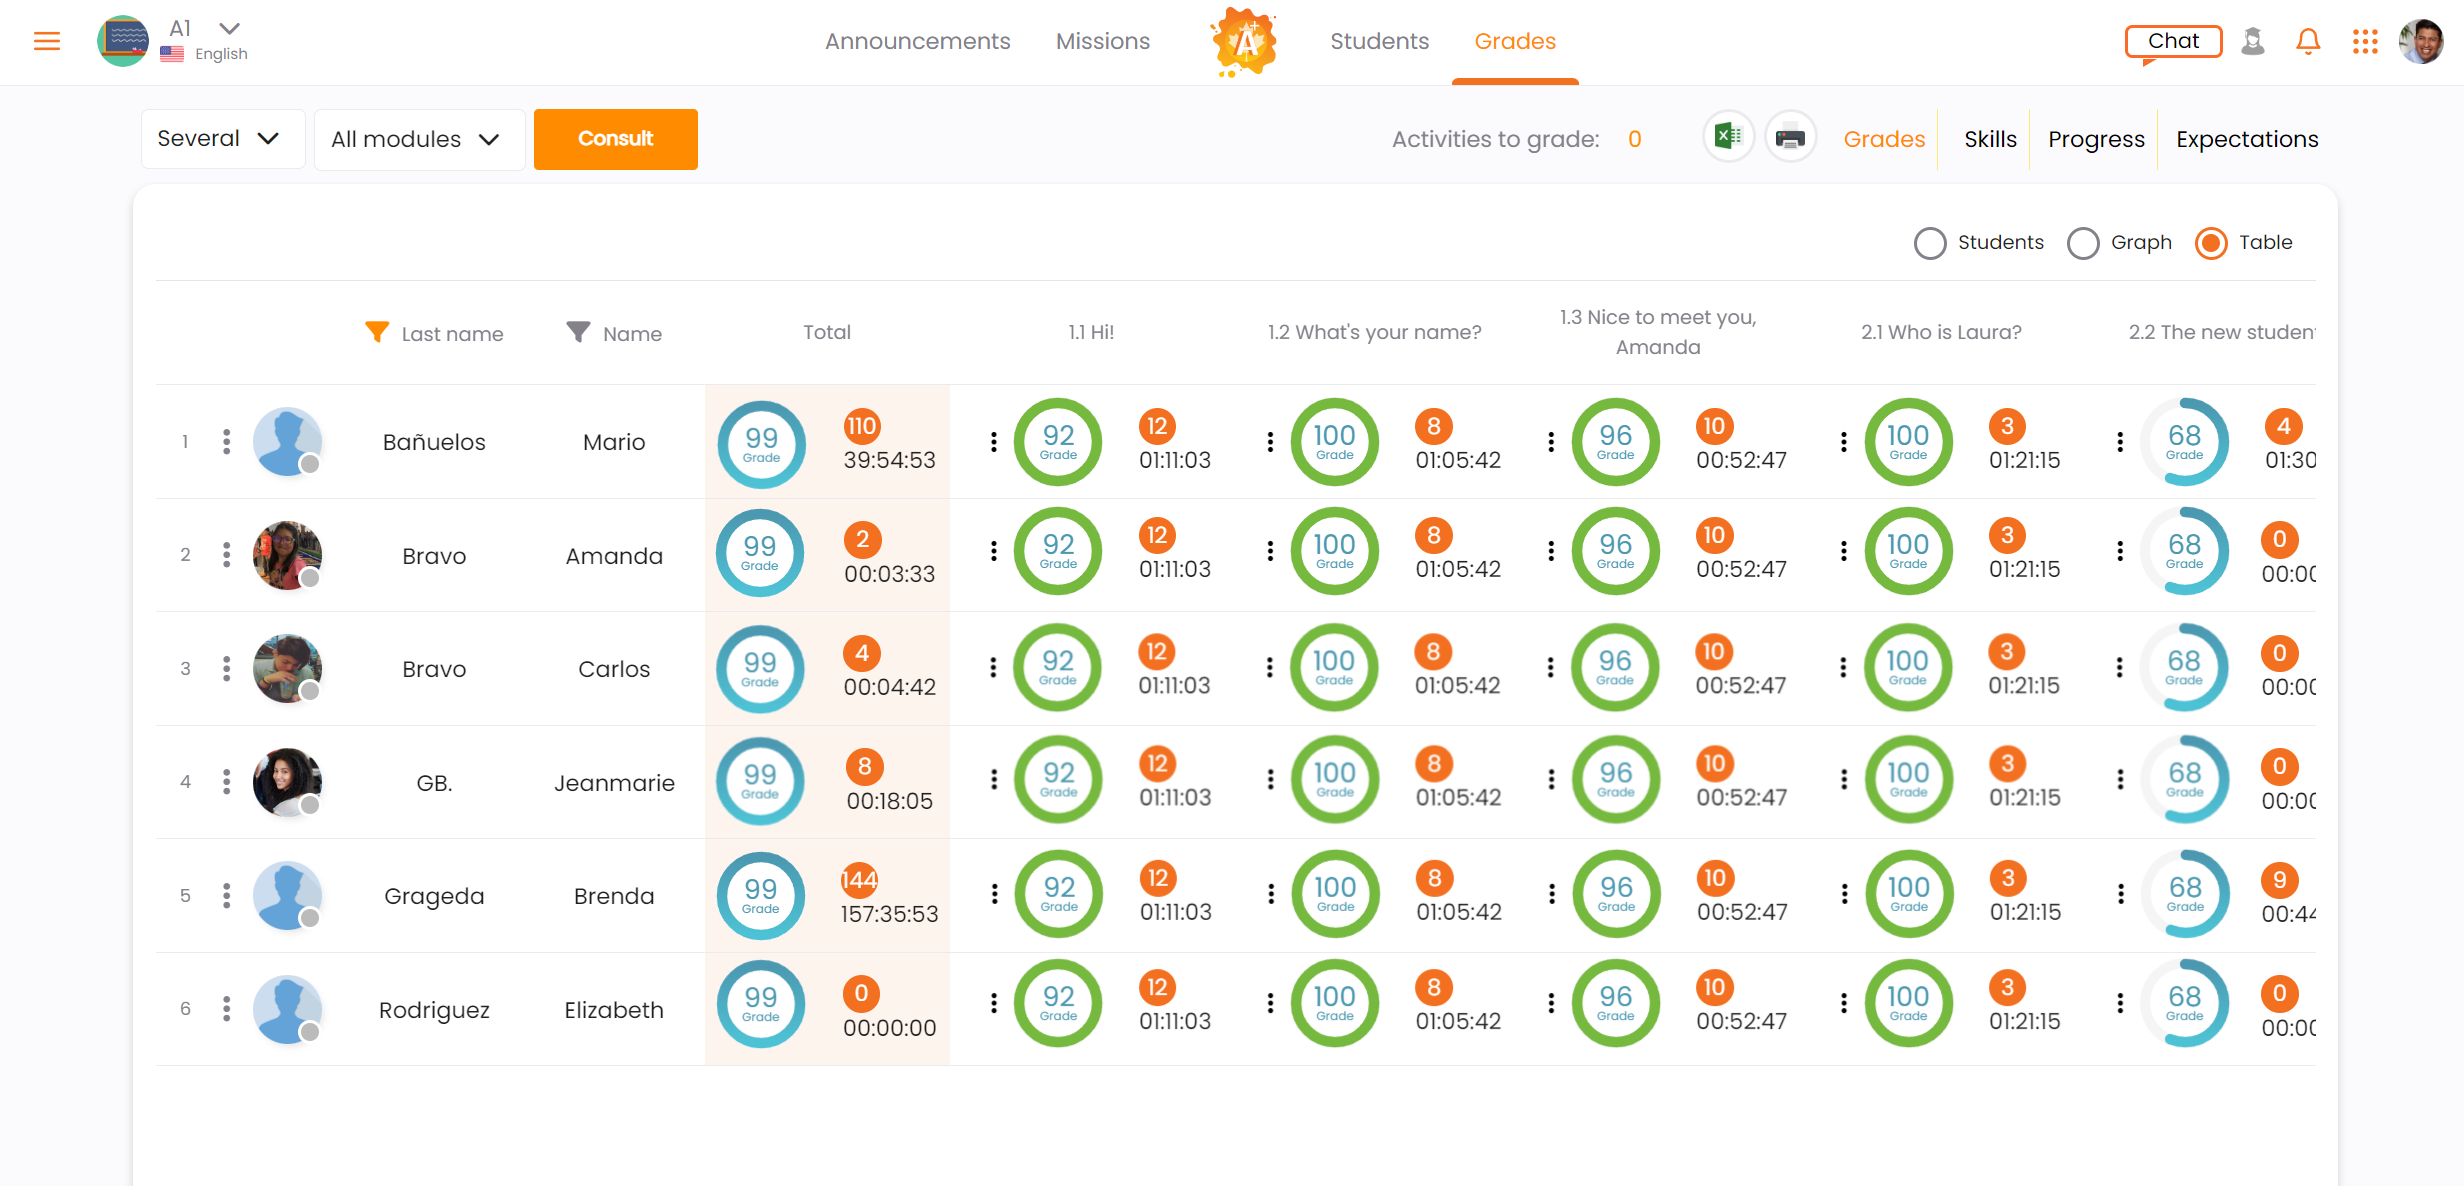
Task: Open the hamburger menu
Action: click(x=47, y=41)
